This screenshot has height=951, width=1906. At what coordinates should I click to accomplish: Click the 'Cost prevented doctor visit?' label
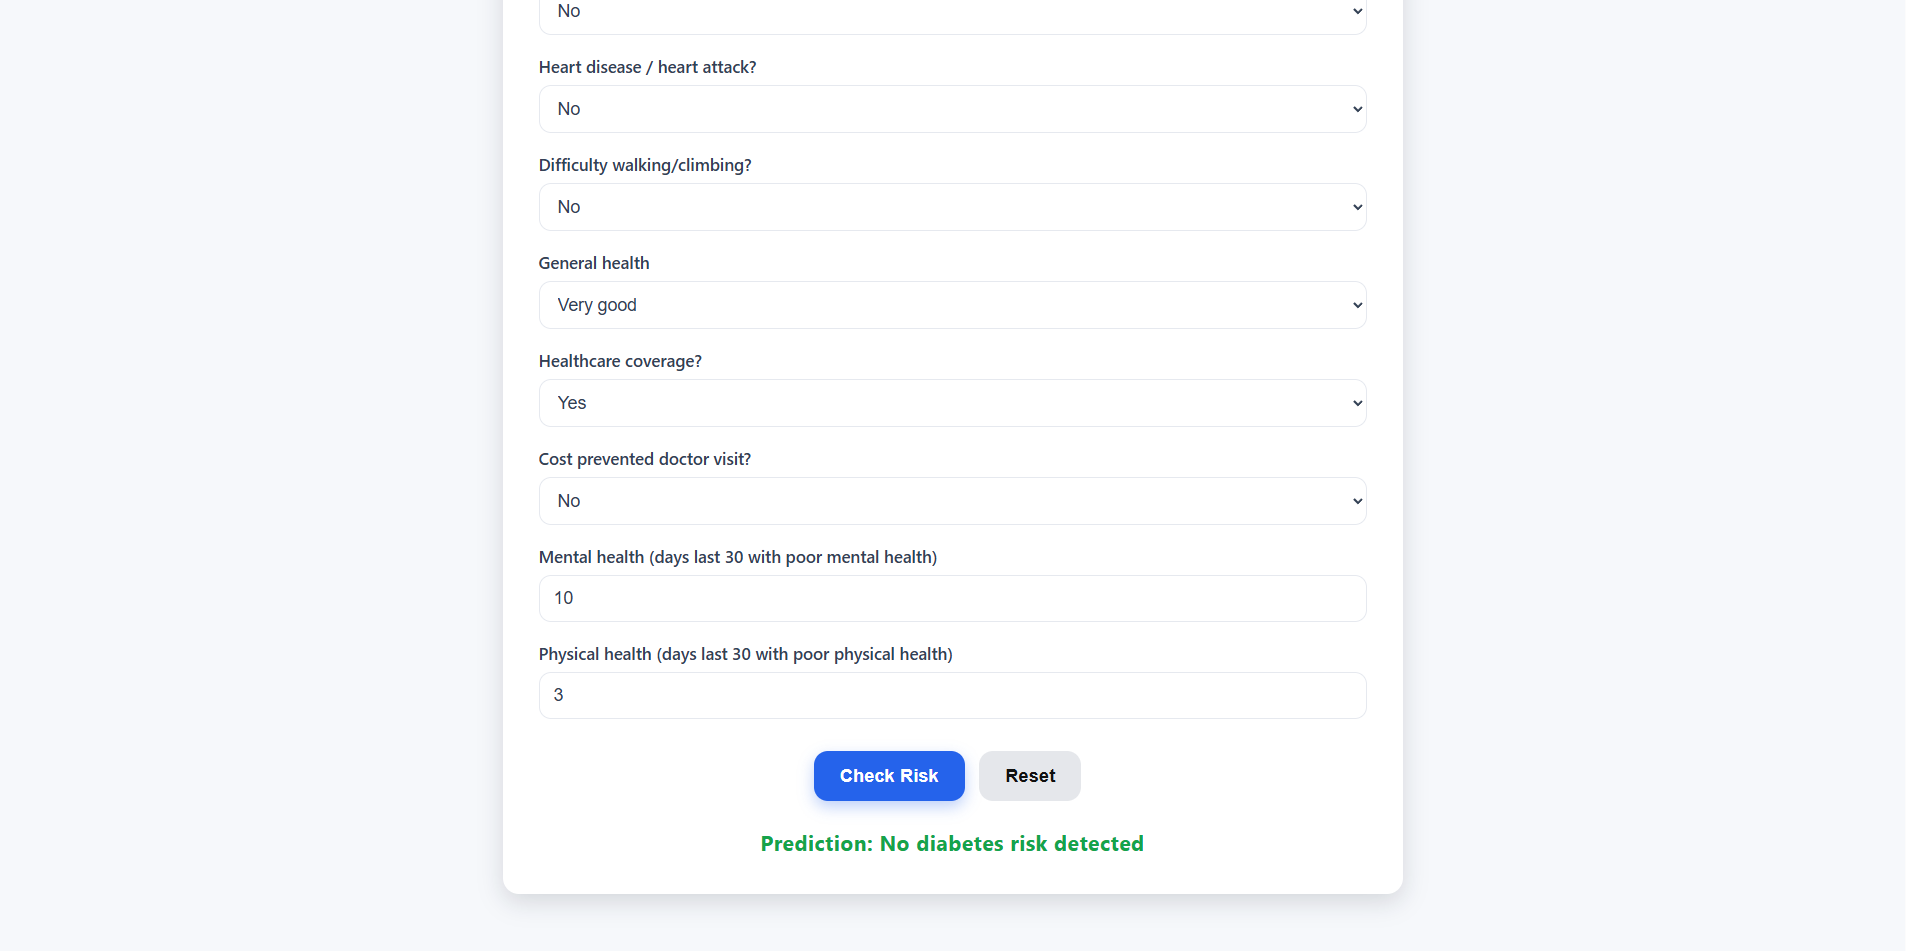[x=645, y=459]
